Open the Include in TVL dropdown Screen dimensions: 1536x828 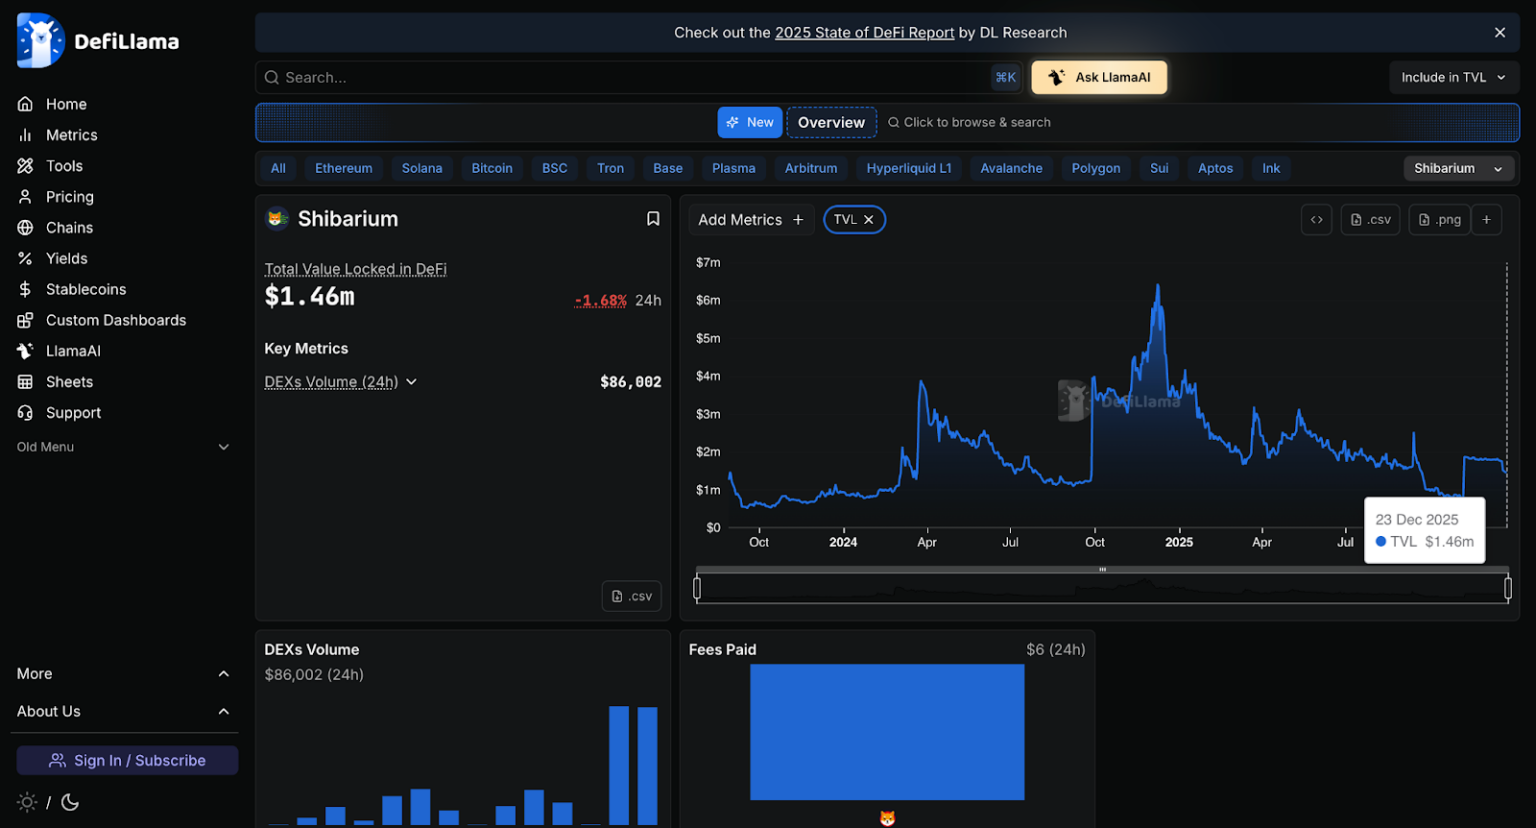click(1453, 77)
